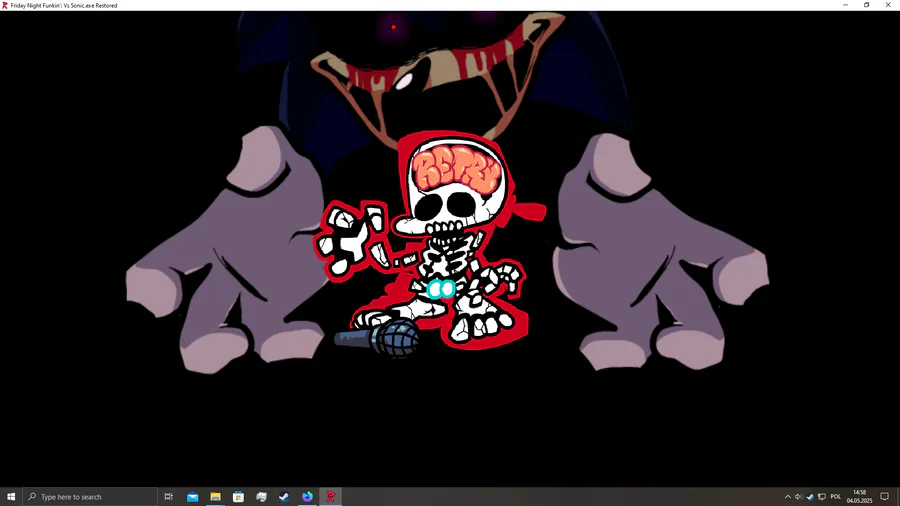
Task: Open the Action Center notifications icon
Action: 885,497
